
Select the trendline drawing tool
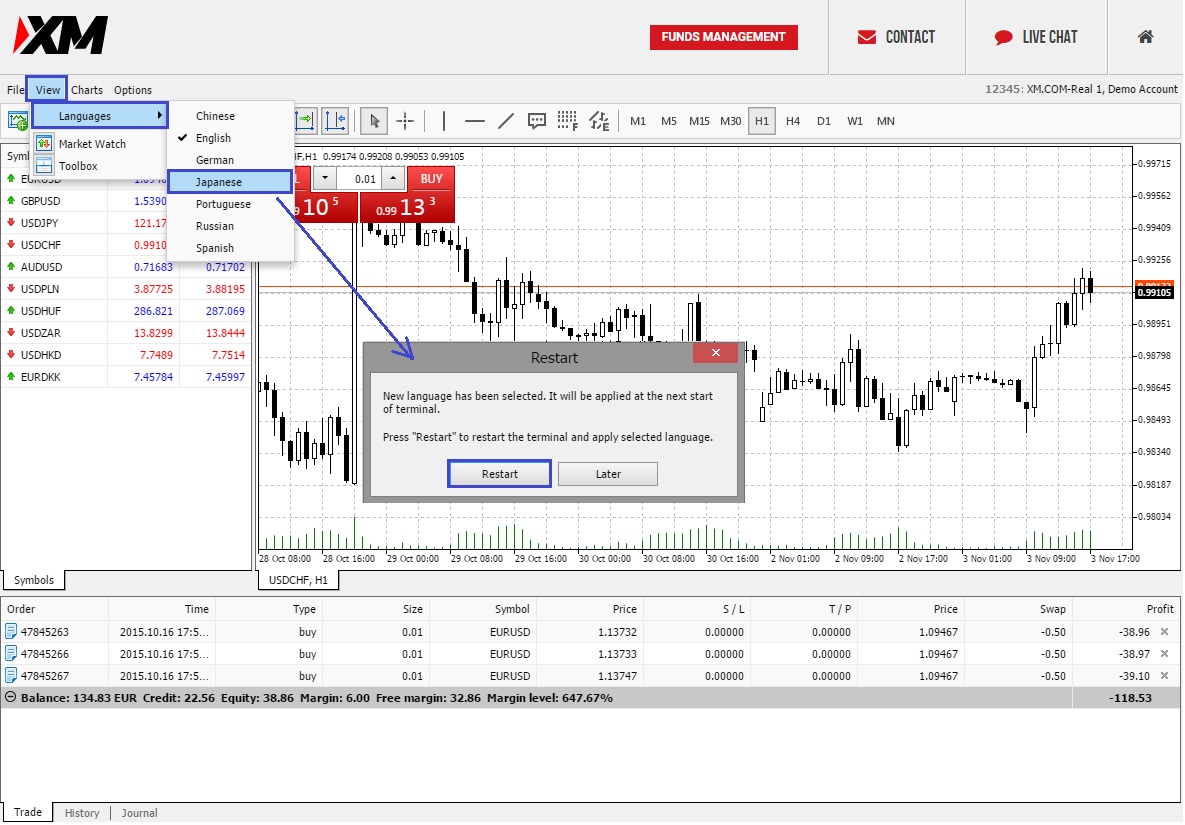tap(506, 121)
